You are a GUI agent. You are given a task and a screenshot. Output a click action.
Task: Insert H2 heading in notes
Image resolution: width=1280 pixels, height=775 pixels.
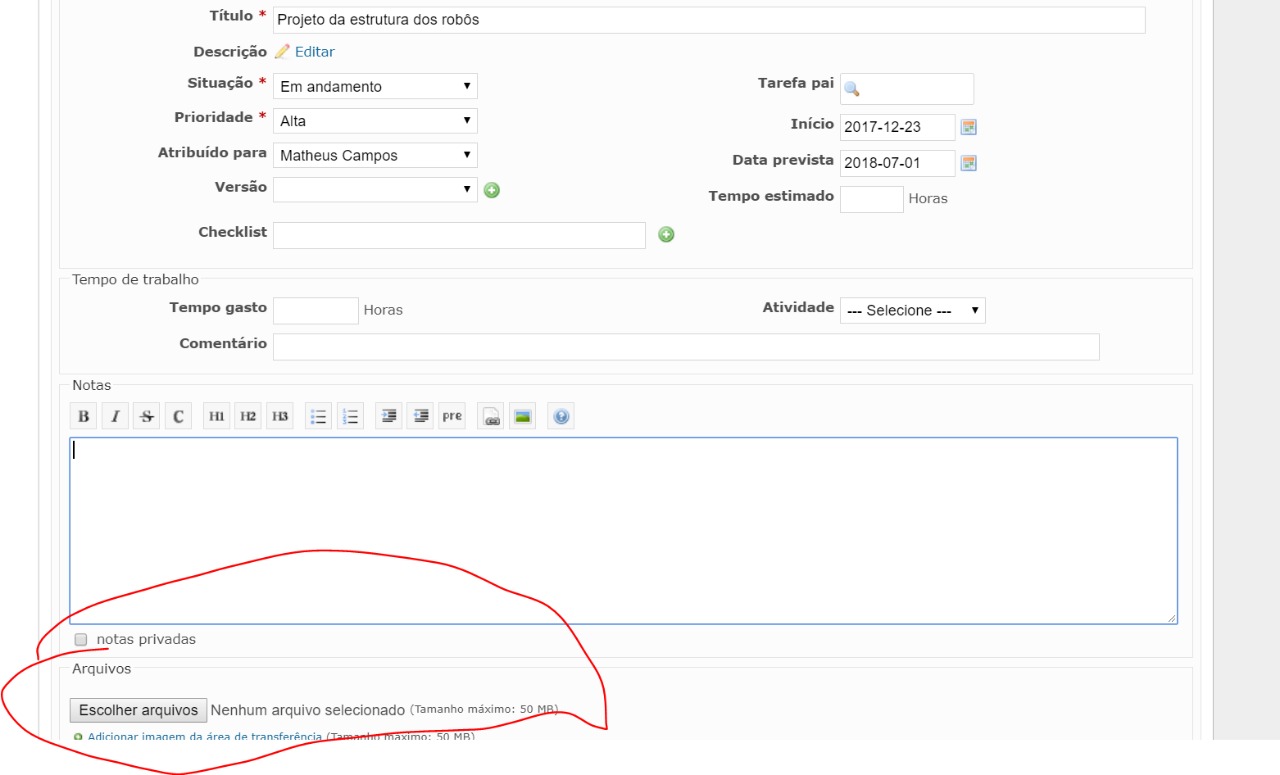[248, 417]
